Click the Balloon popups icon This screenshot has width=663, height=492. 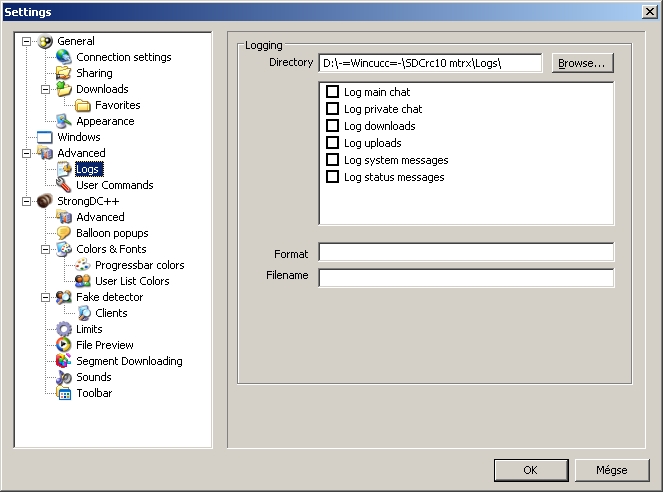(64, 233)
